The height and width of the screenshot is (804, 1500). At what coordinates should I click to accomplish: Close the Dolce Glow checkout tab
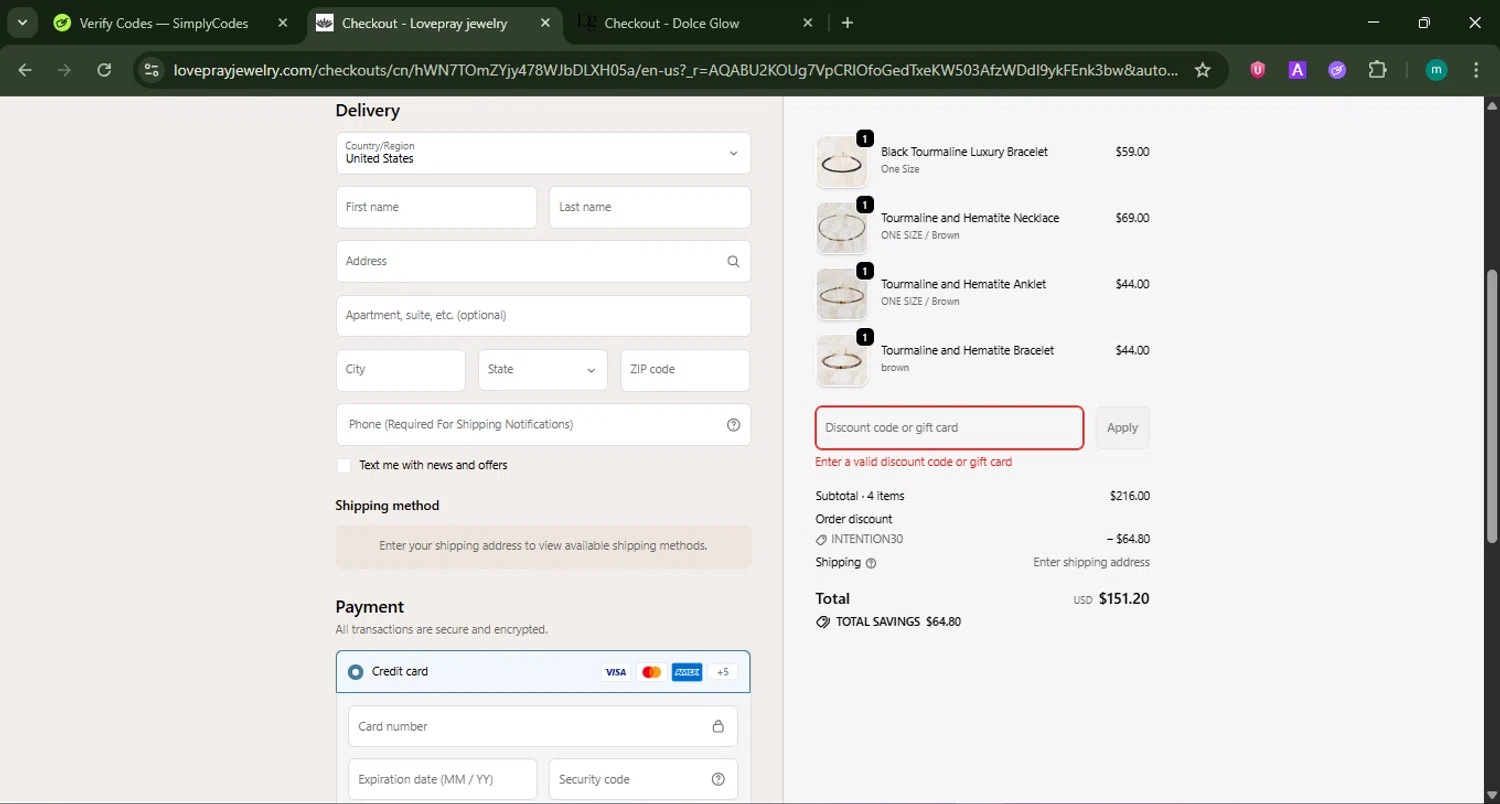808,22
